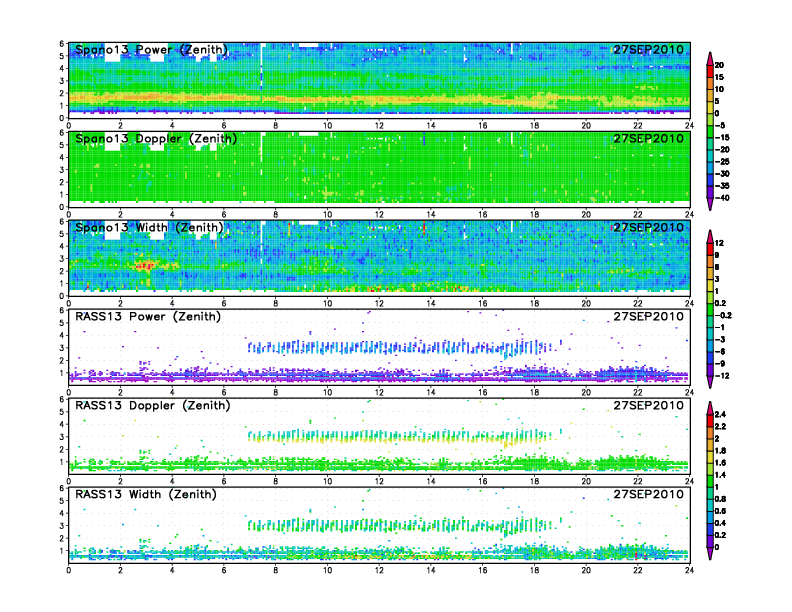This screenshot has height=612, width=792.
Task: Select the 27SEP2010 date in Spano13 Width panel
Action: coord(649,227)
